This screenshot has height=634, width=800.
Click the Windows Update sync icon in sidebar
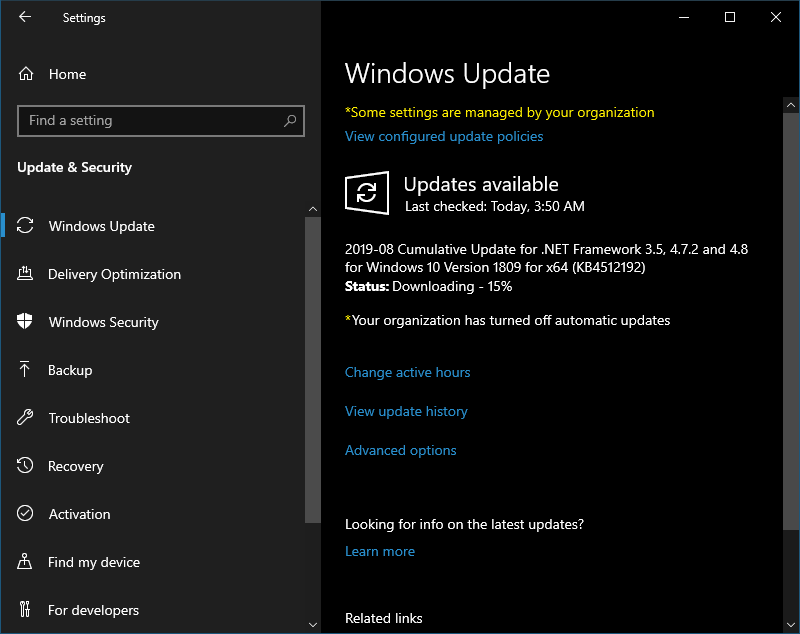[25, 226]
